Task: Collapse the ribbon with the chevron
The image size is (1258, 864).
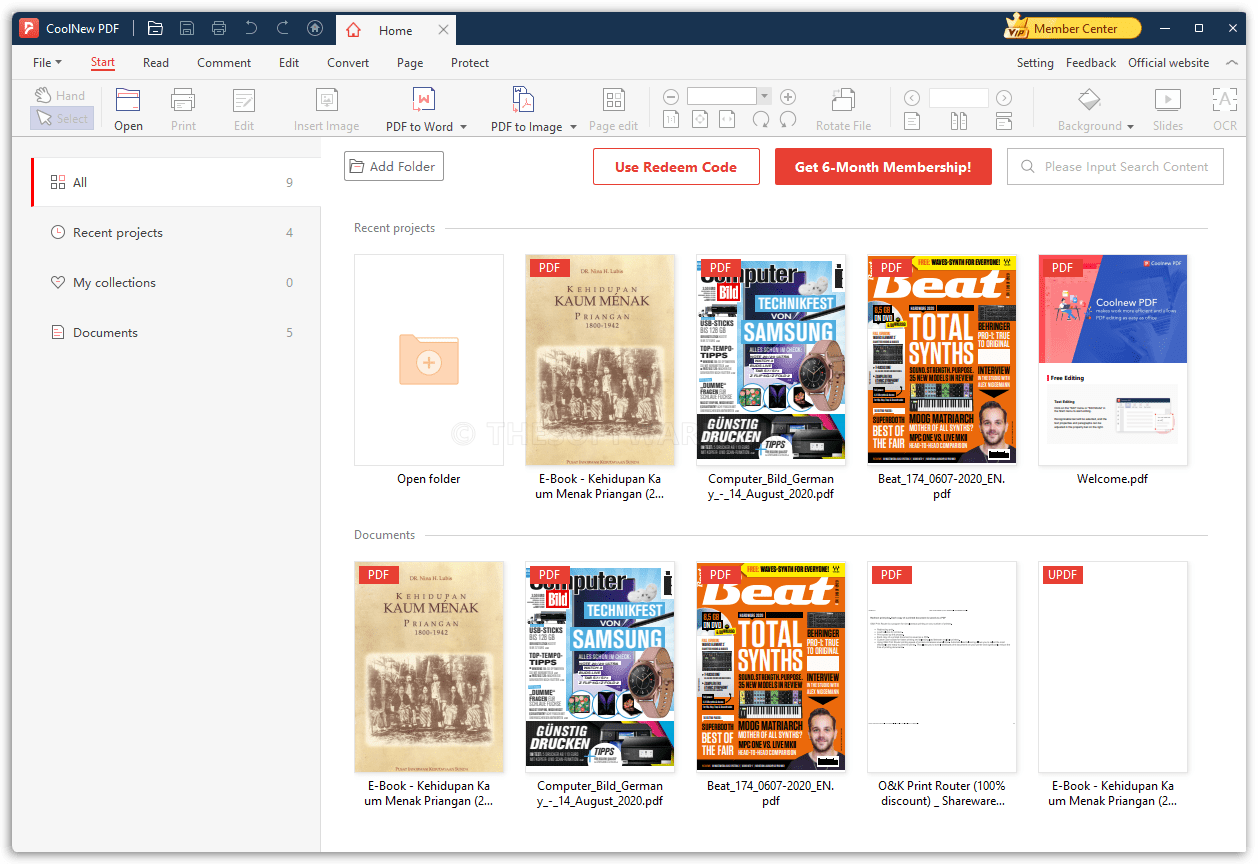Action: tap(1231, 63)
